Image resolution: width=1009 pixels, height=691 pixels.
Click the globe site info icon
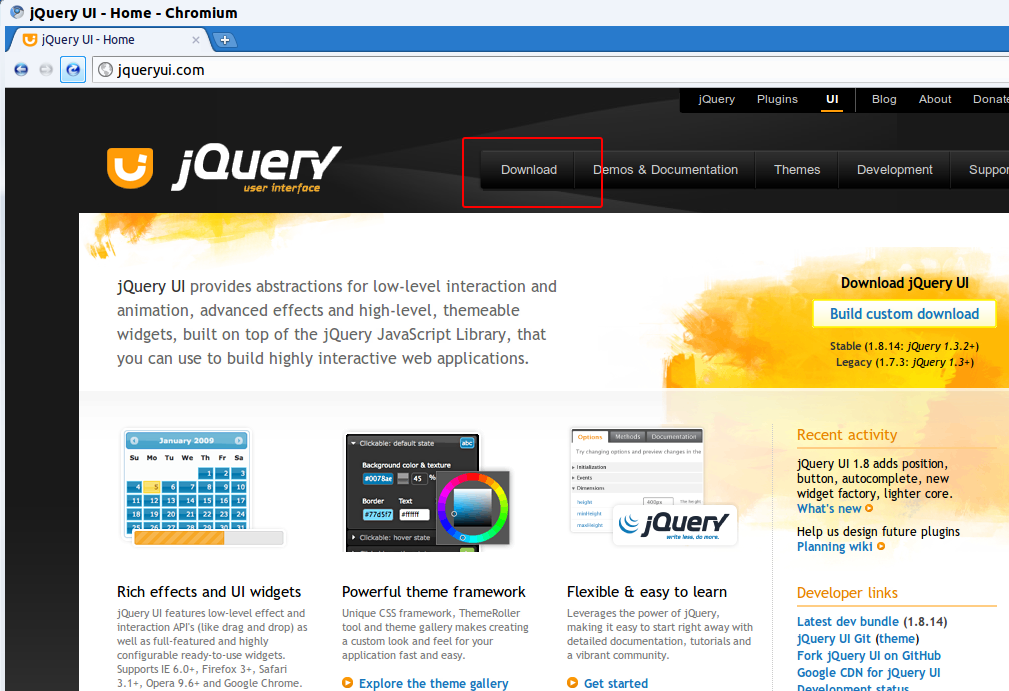point(105,70)
